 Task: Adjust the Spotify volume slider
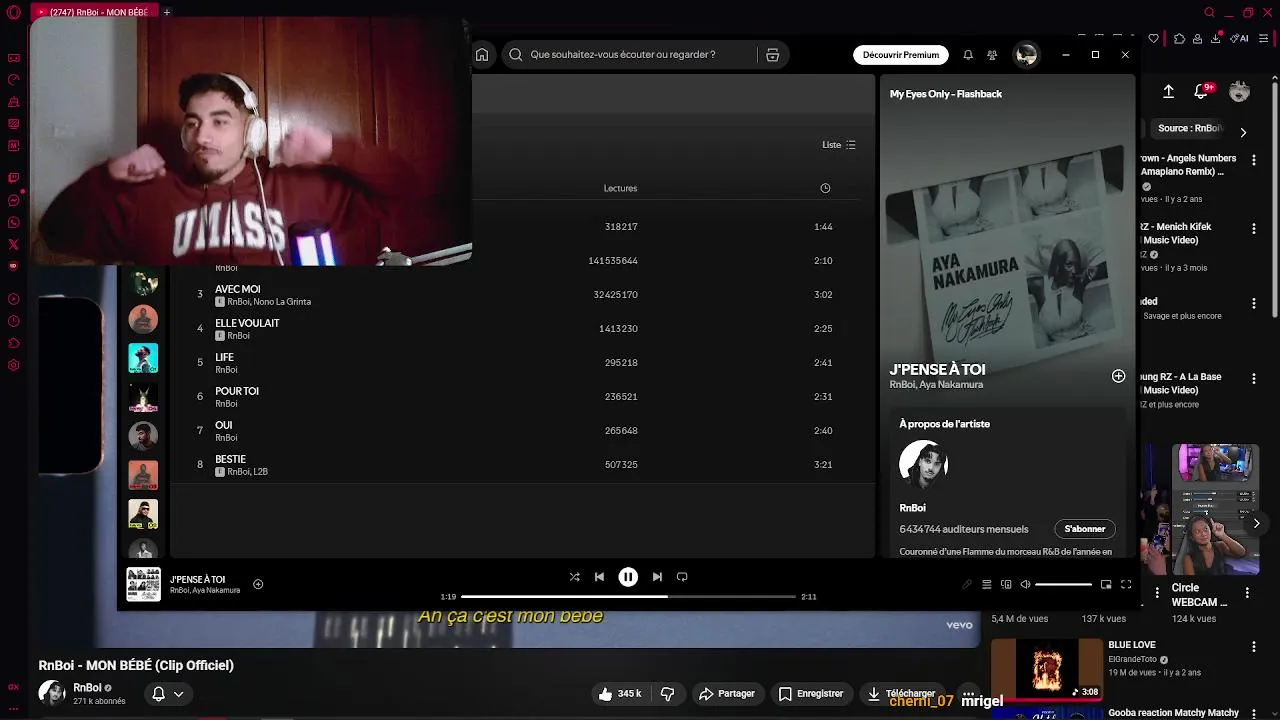[x=1063, y=584]
